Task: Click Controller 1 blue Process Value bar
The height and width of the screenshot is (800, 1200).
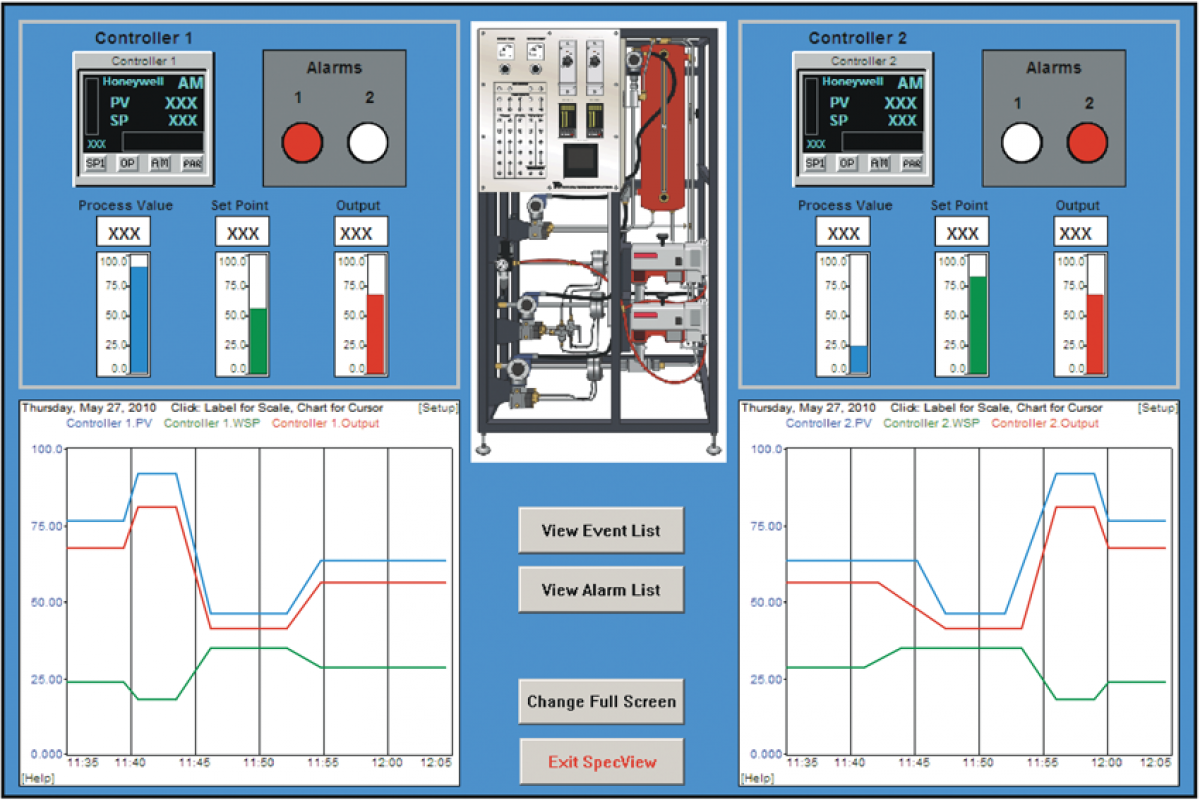Action: point(139,319)
